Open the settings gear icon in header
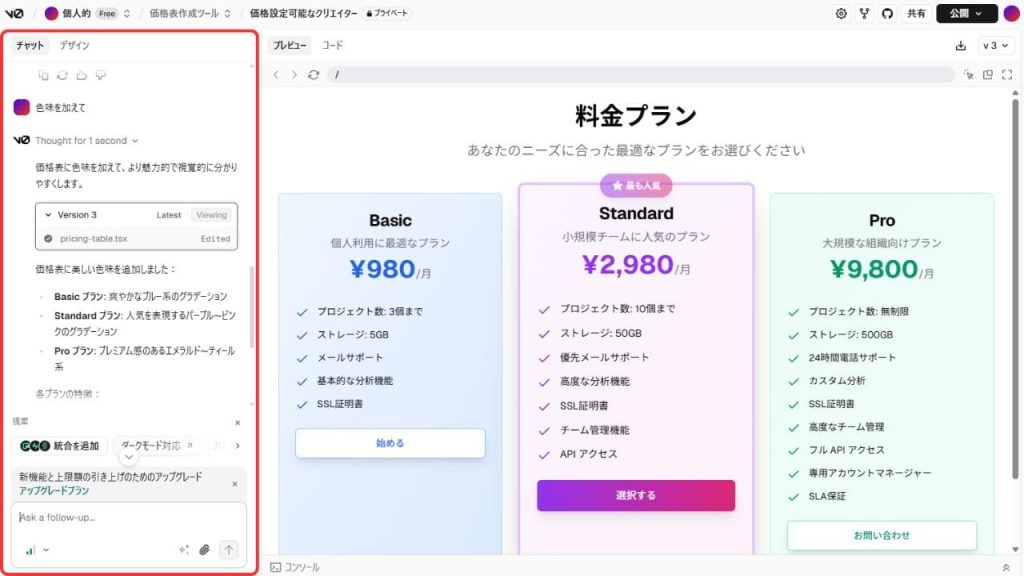Image resolution: width=1024 pixels, height=576 pixels. [x=841, y=13]
